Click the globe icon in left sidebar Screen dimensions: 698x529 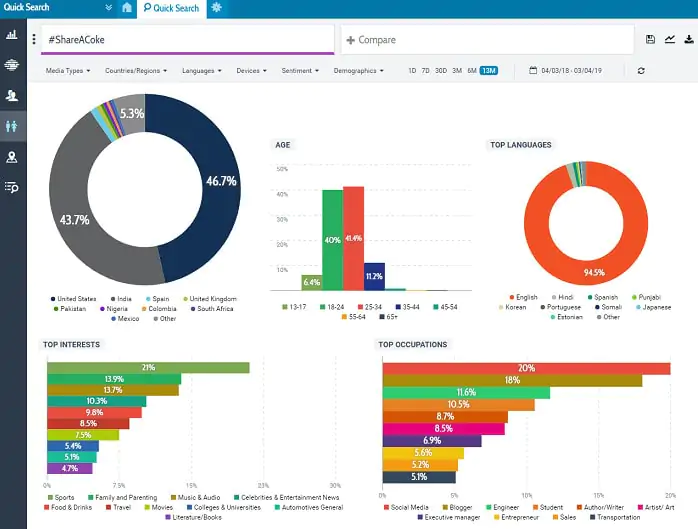pos(12,65)
